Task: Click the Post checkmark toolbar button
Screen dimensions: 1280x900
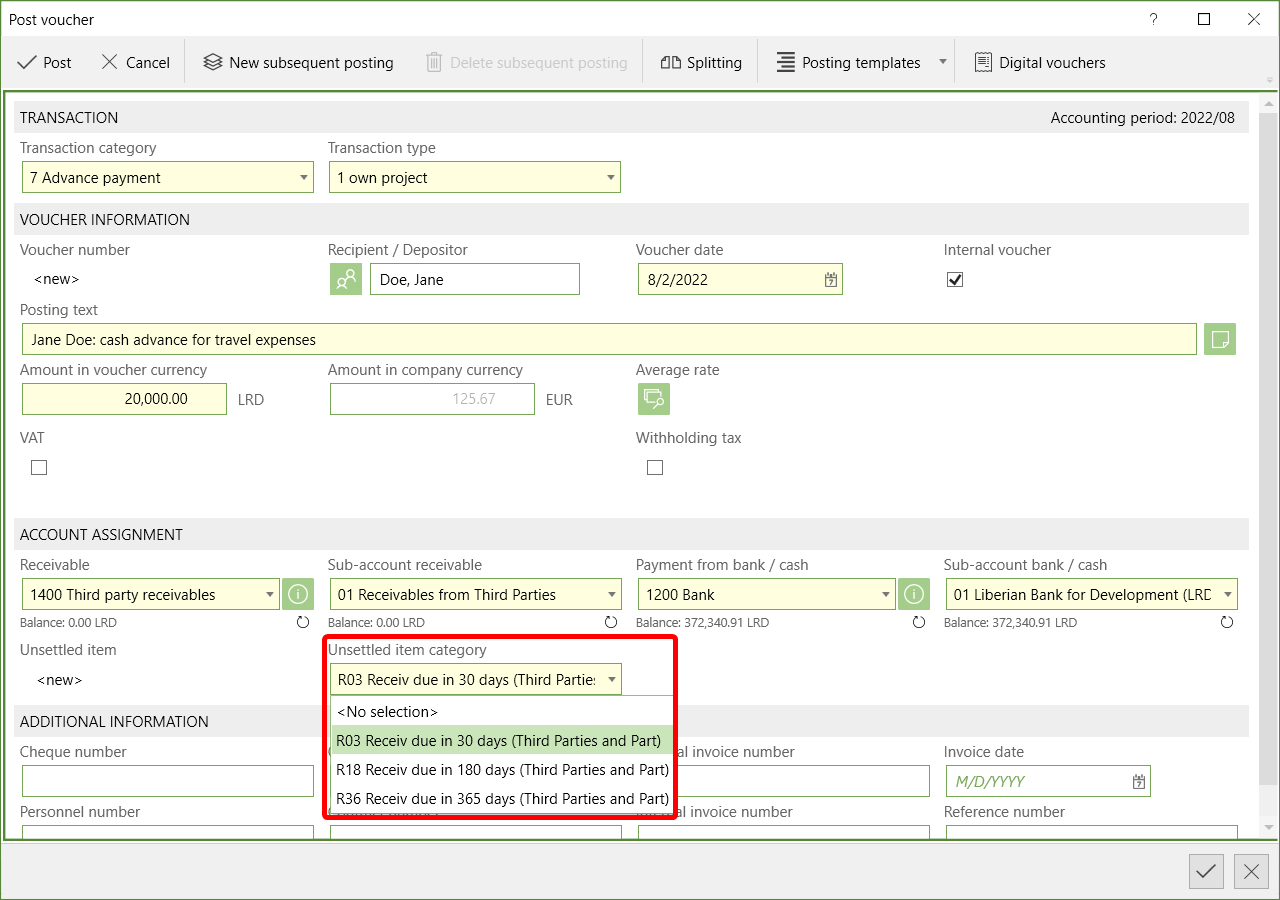Action: point(45,62)
